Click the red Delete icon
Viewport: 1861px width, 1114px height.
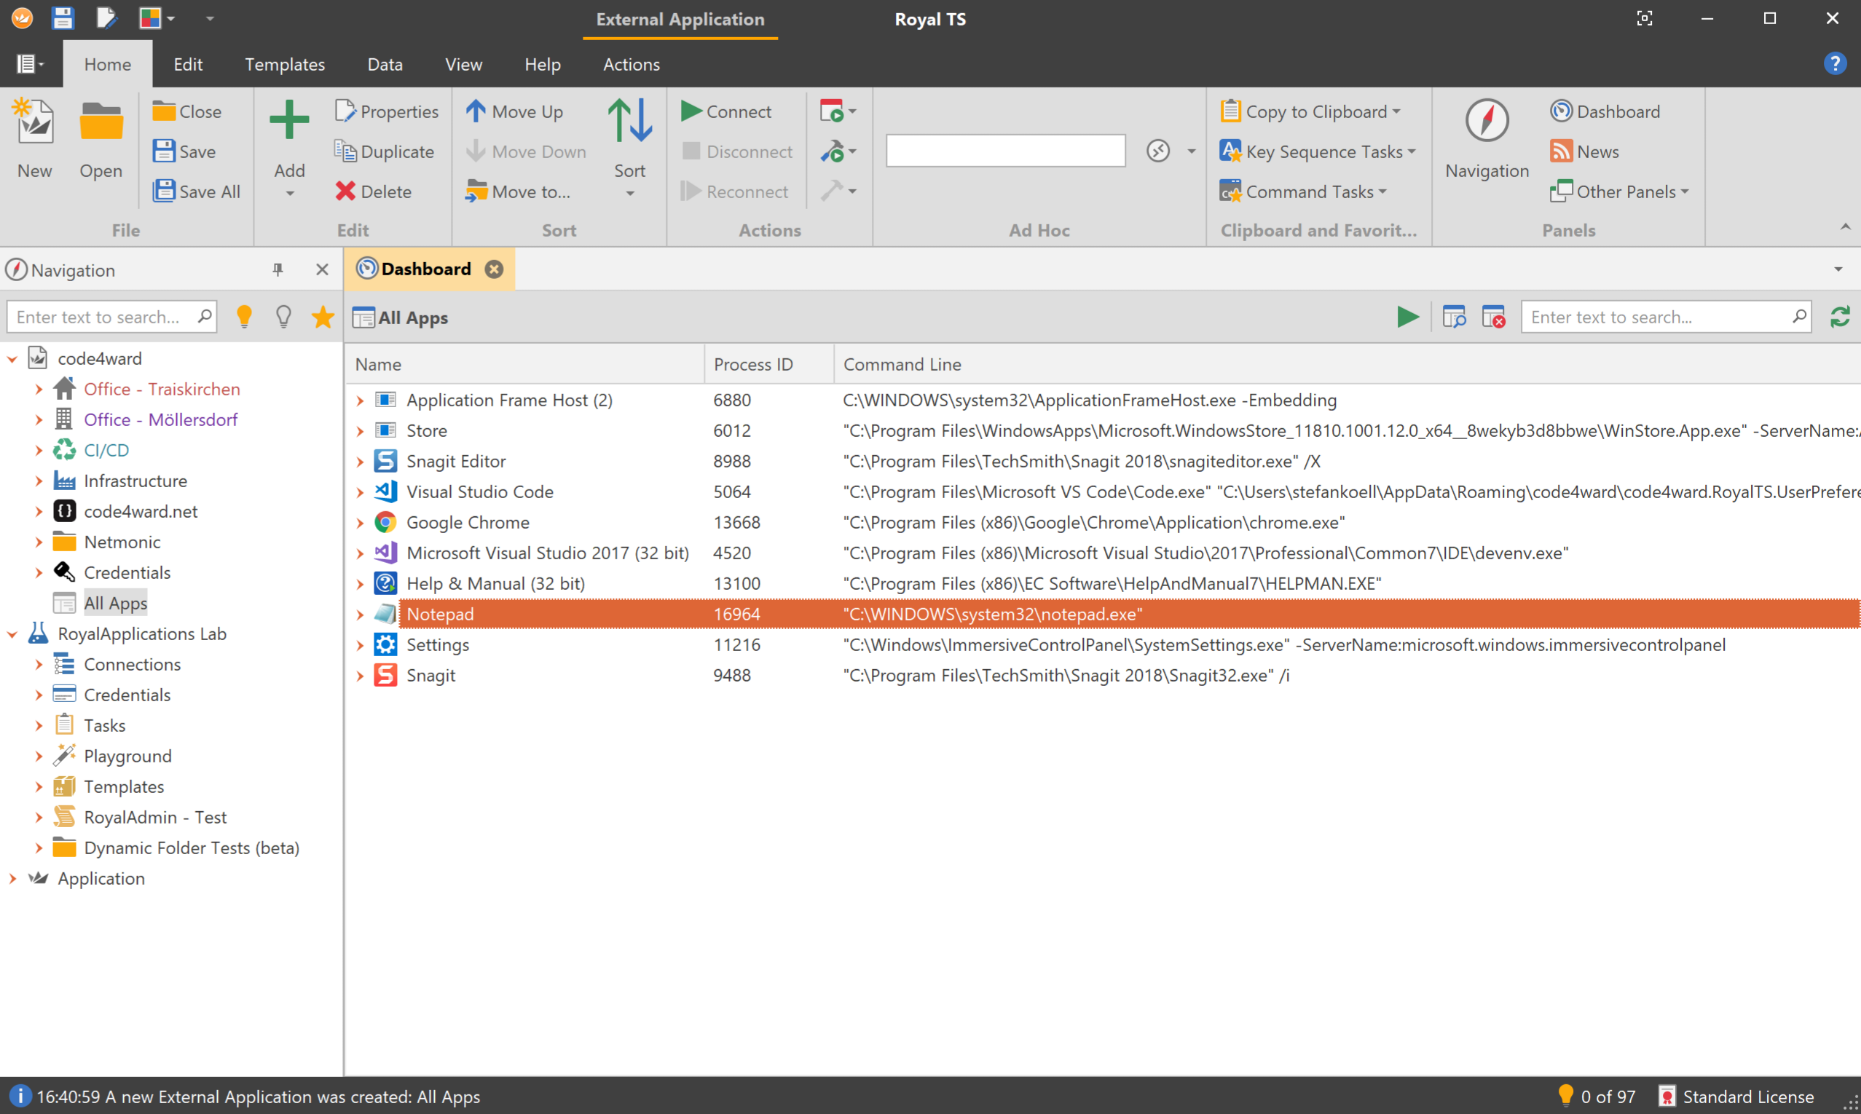tap(346, 191)
